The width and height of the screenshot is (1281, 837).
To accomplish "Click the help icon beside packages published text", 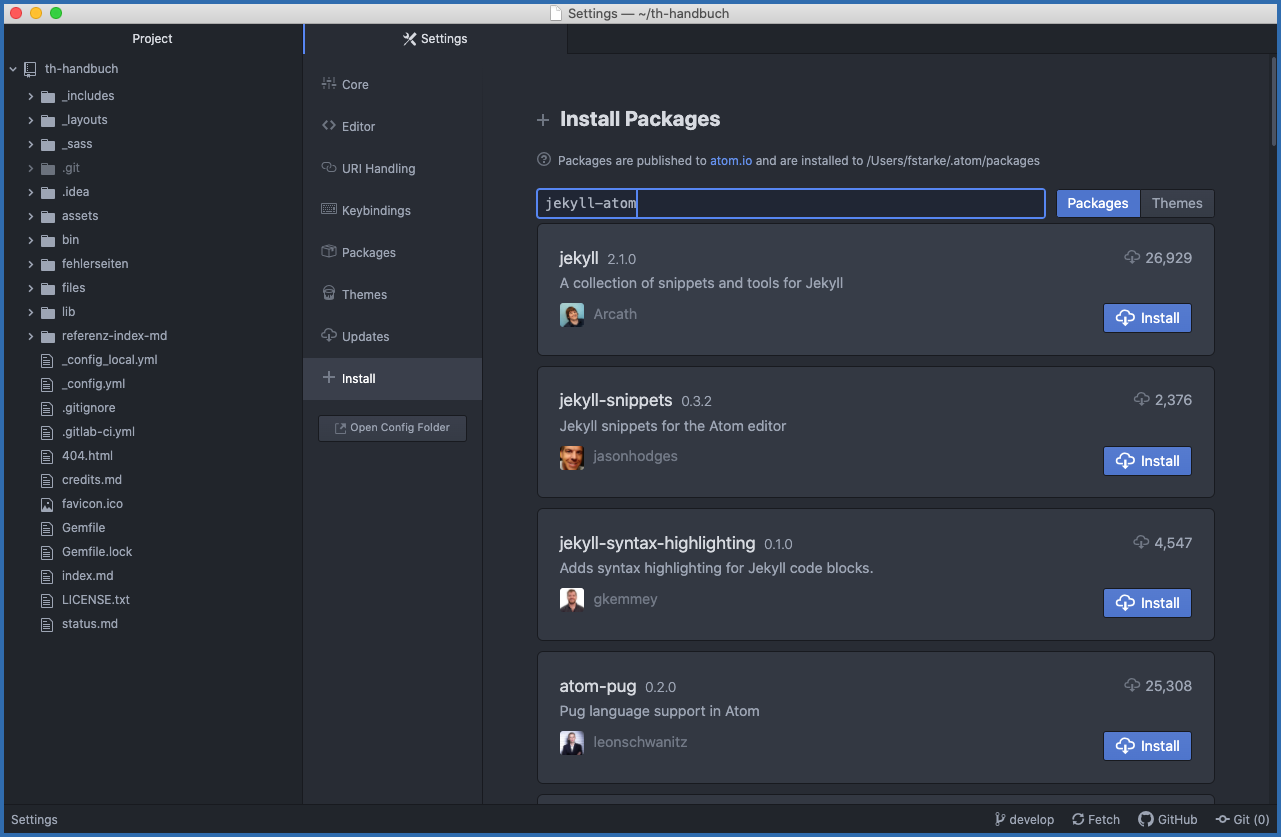I will coord(544,160).
